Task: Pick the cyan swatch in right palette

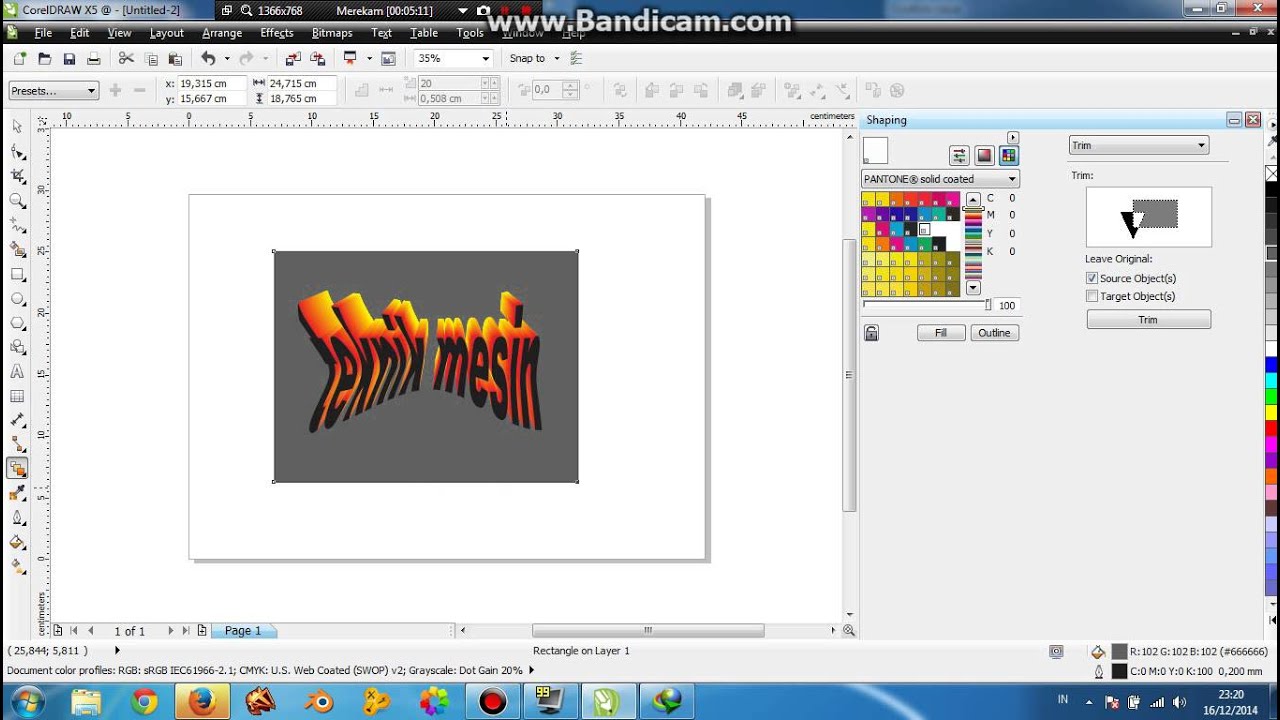Action: pos(1272,380)
